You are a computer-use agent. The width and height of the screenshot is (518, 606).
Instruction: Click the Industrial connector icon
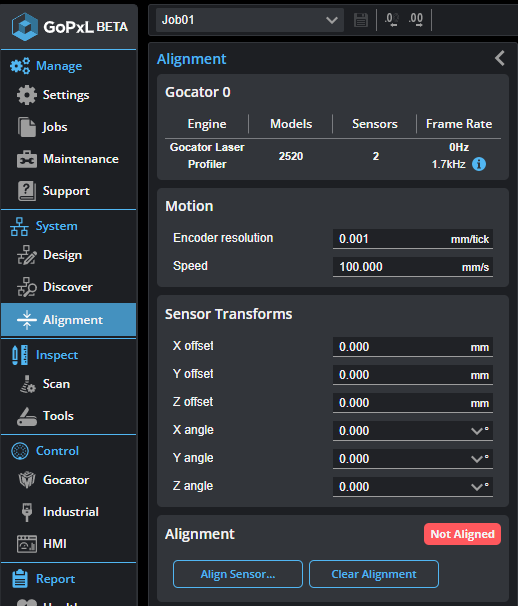point(27,512)
